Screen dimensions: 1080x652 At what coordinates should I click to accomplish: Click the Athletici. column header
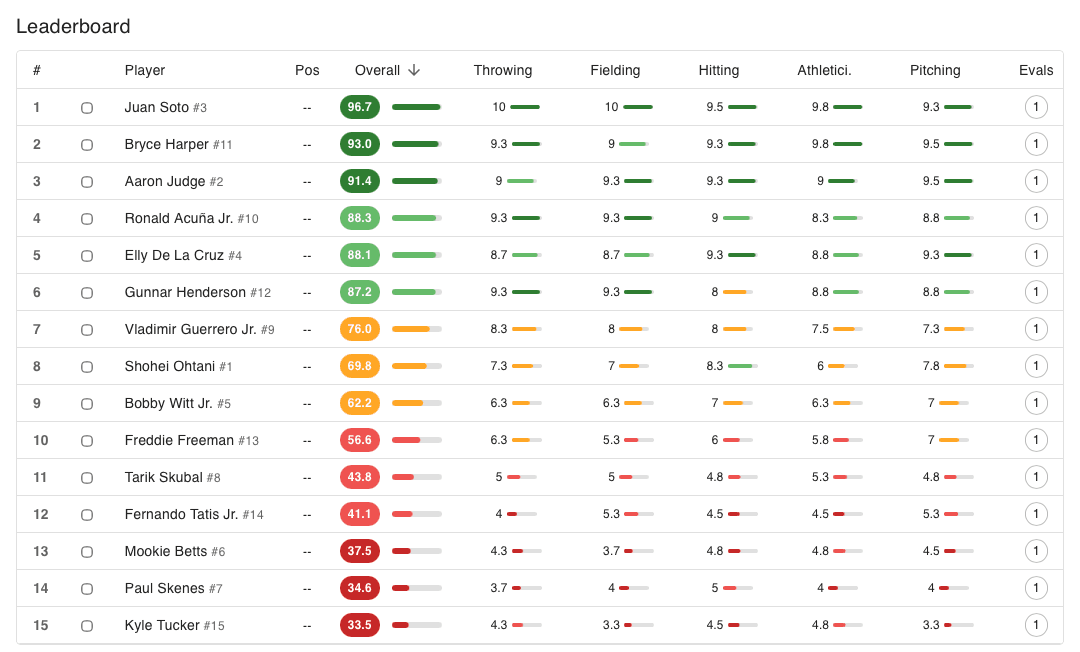pyautogui.click(x=824, y=70)
